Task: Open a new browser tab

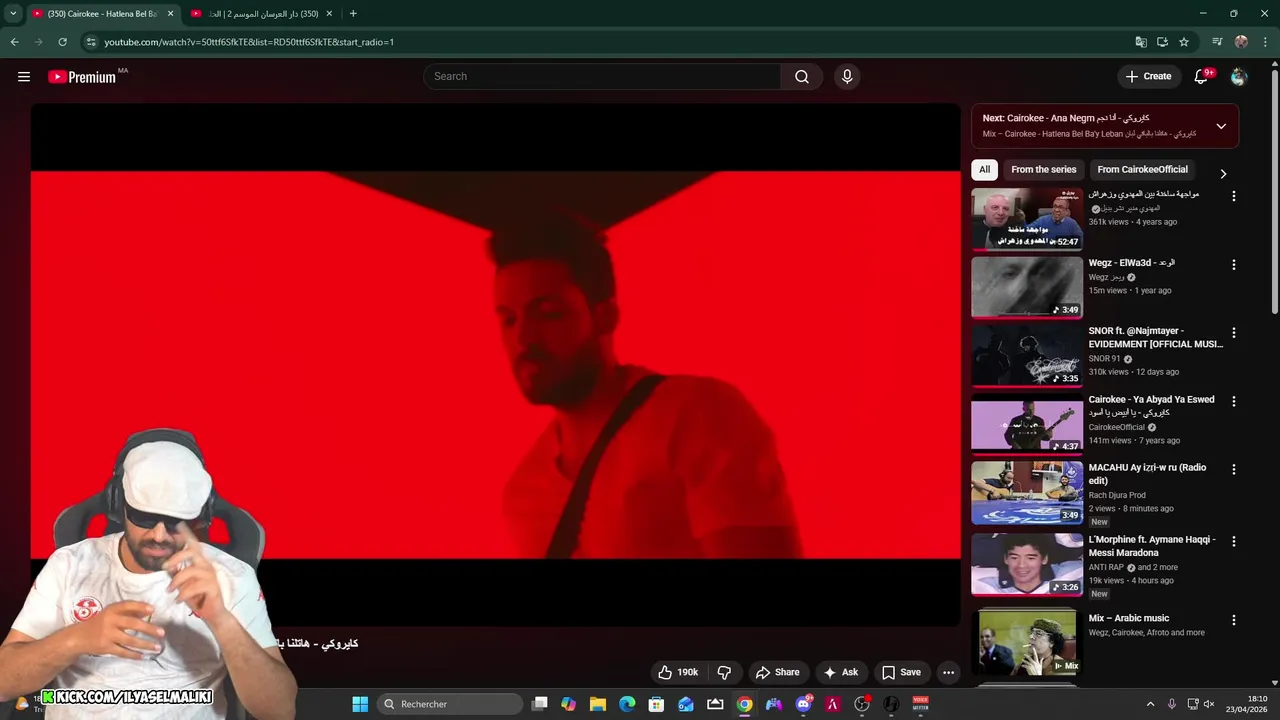Action: coord(353,14)
